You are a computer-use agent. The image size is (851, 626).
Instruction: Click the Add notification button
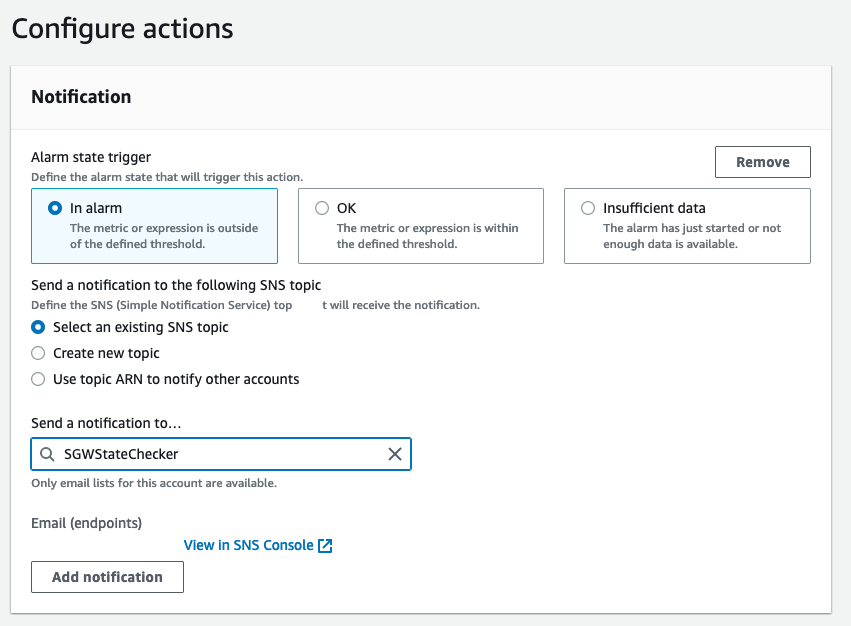(x=106, y=577)
